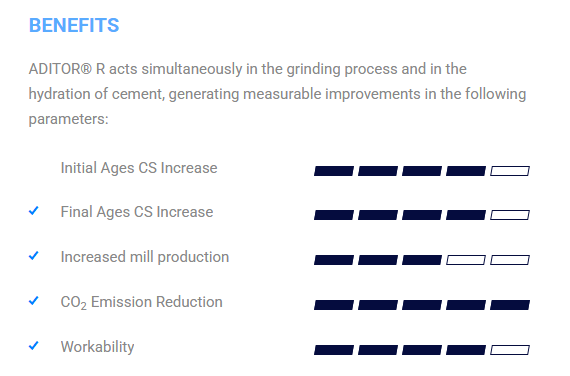Click the Initial Ages CS Increase label

click(139, 168)
